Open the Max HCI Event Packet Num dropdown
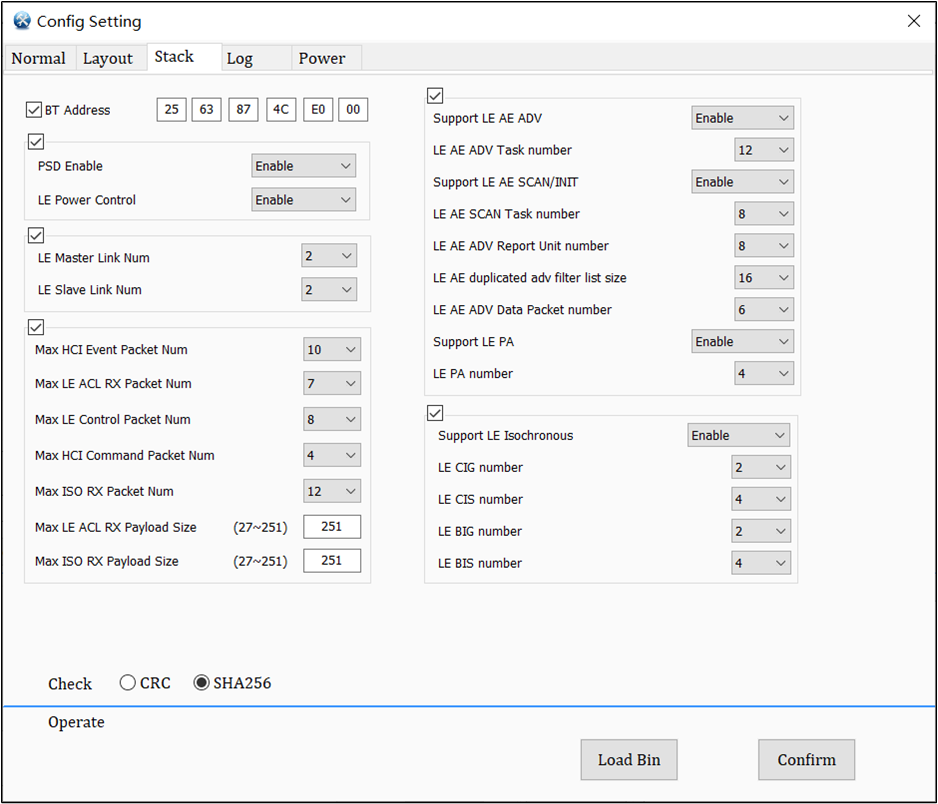938x804 pixels. [x=331, y=349]
